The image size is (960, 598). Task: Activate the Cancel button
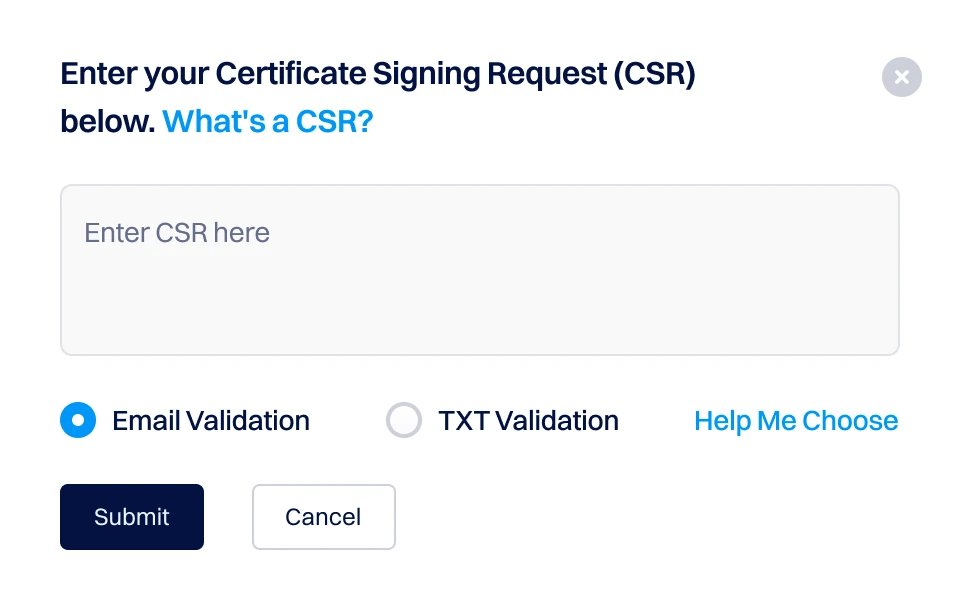coord(323,517)
